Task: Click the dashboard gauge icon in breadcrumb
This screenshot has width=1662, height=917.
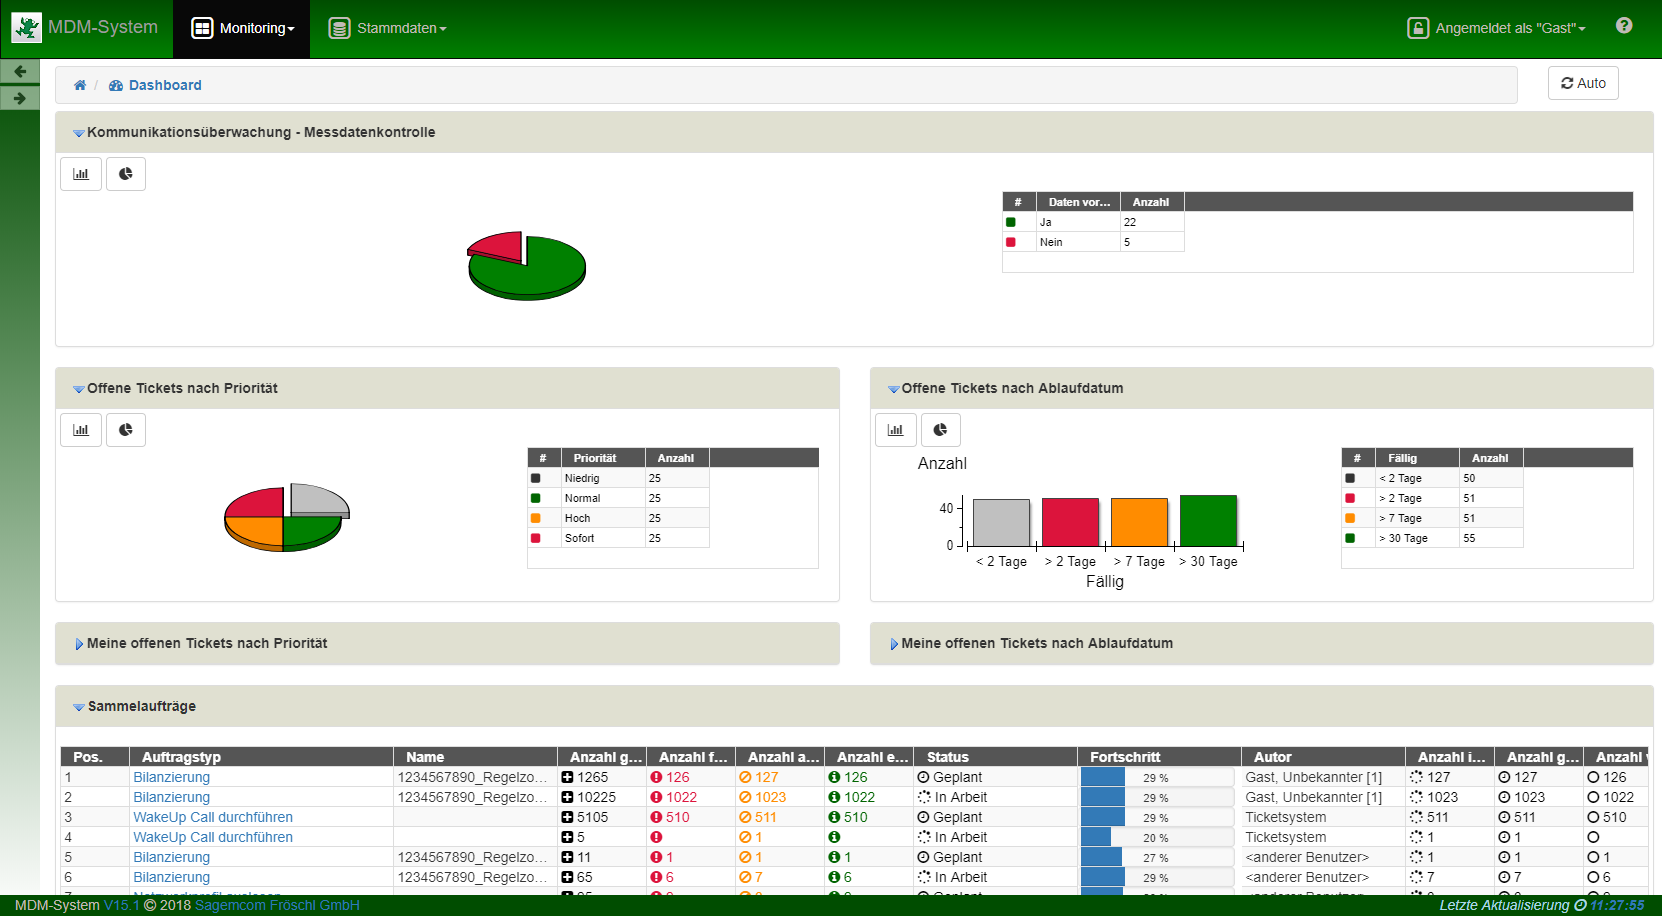Action: 116,85
